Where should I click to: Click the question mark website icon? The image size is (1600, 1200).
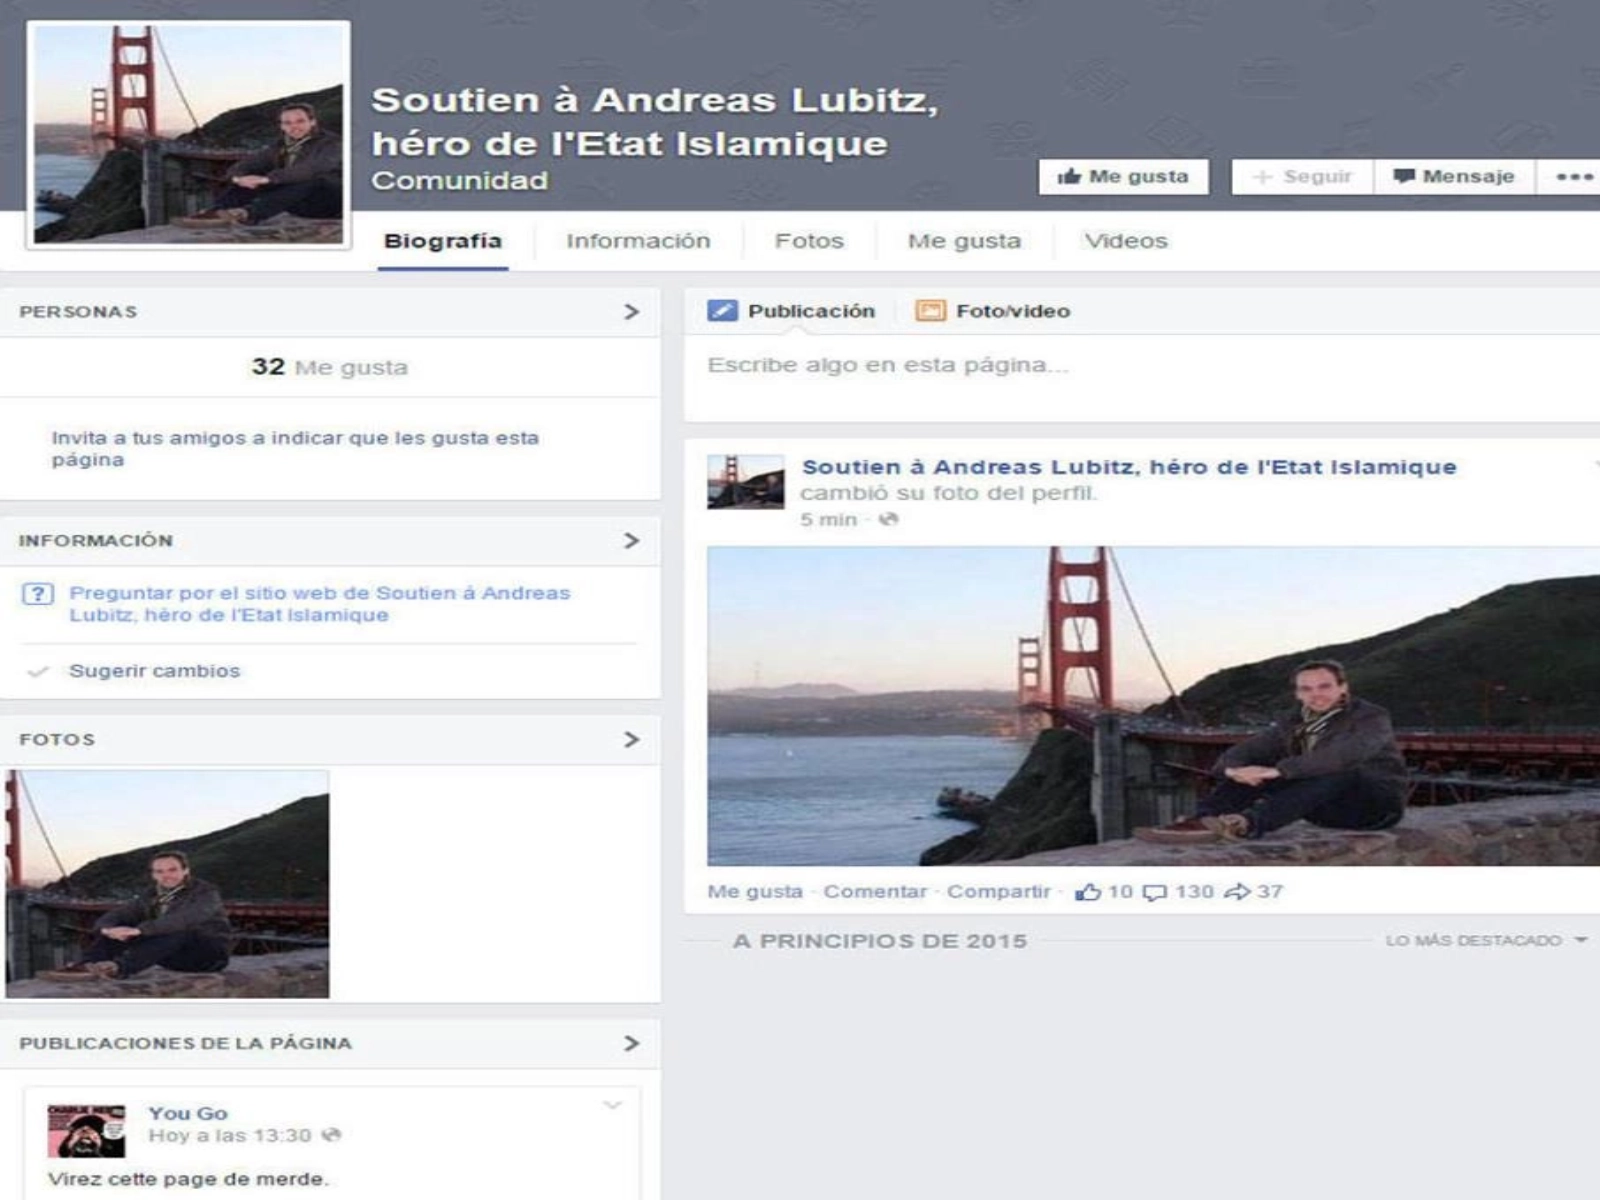point(38,594)
